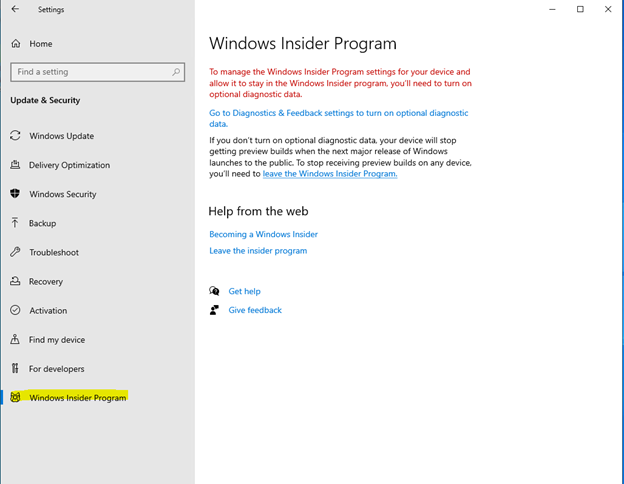The image size is (624, 484).
Task: Click the Home house icon
Action: point(16,43)
